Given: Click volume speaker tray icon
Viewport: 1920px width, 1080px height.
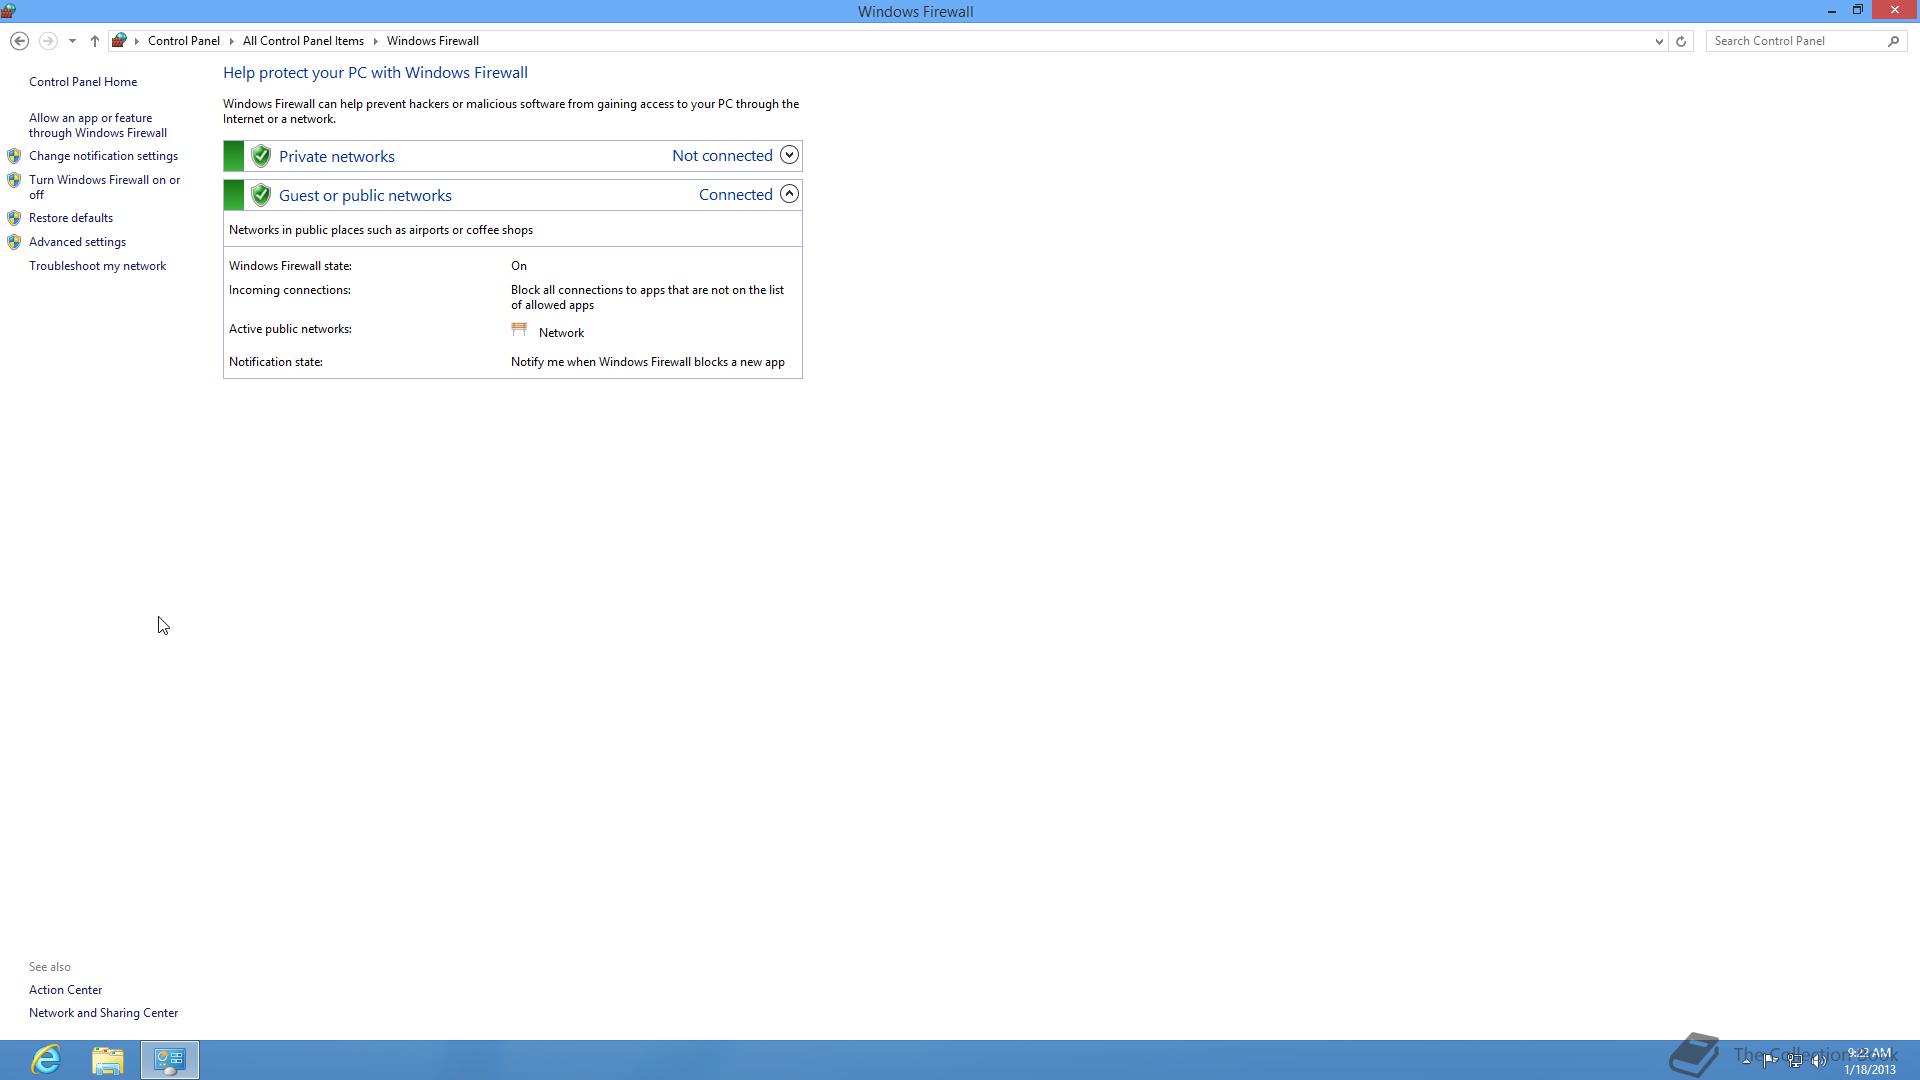Looking at the screenshot, I should [x=1819, y=1060].
